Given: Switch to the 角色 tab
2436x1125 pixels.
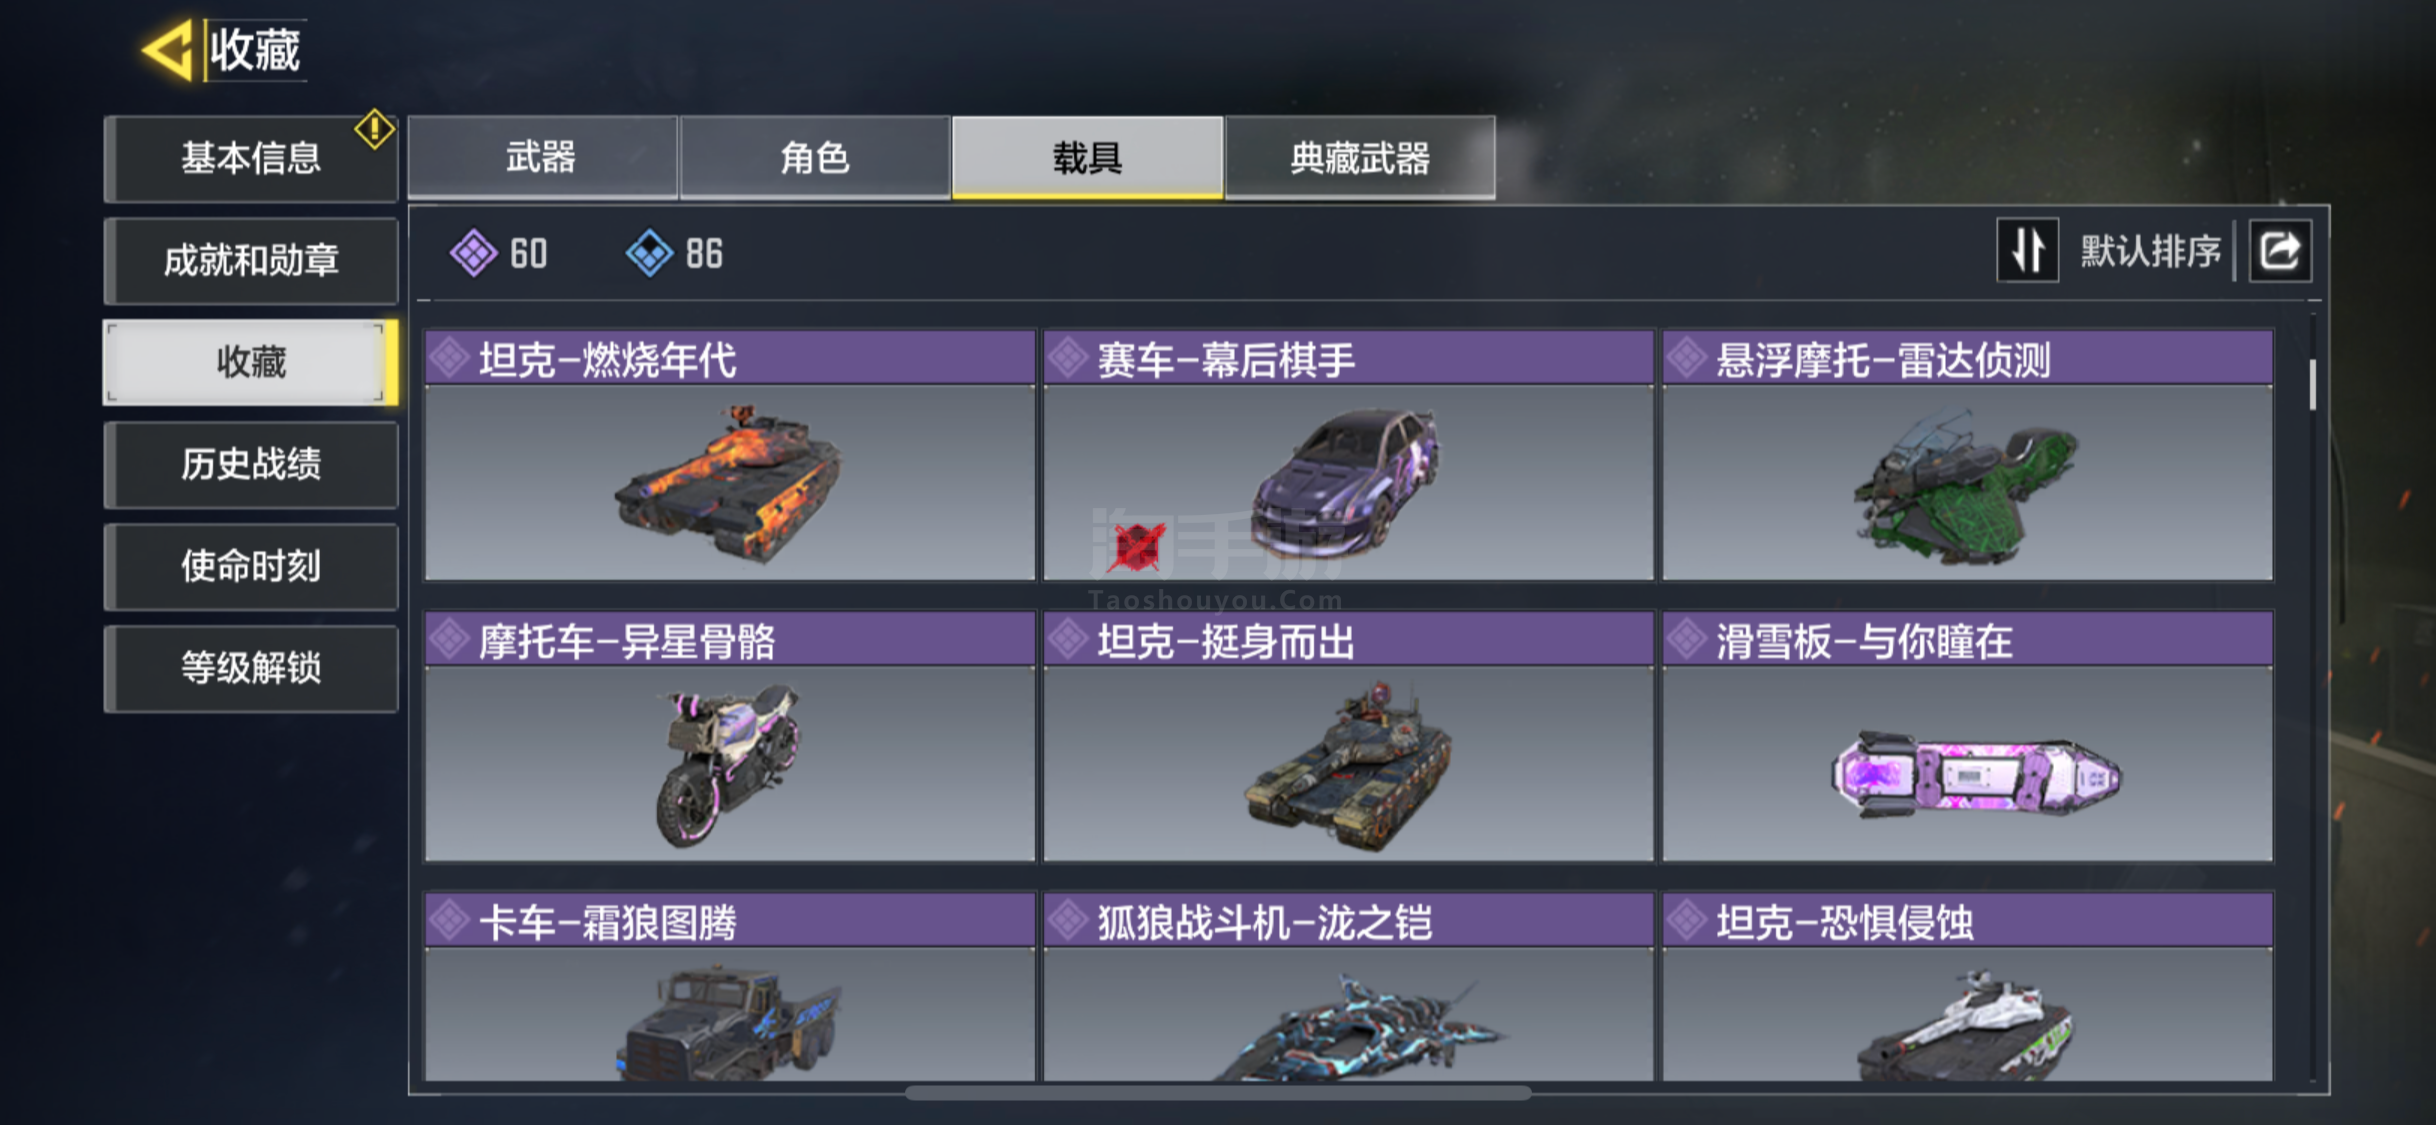Looking at the screenshot, I should pyautogui.click(x=815, y=157).
